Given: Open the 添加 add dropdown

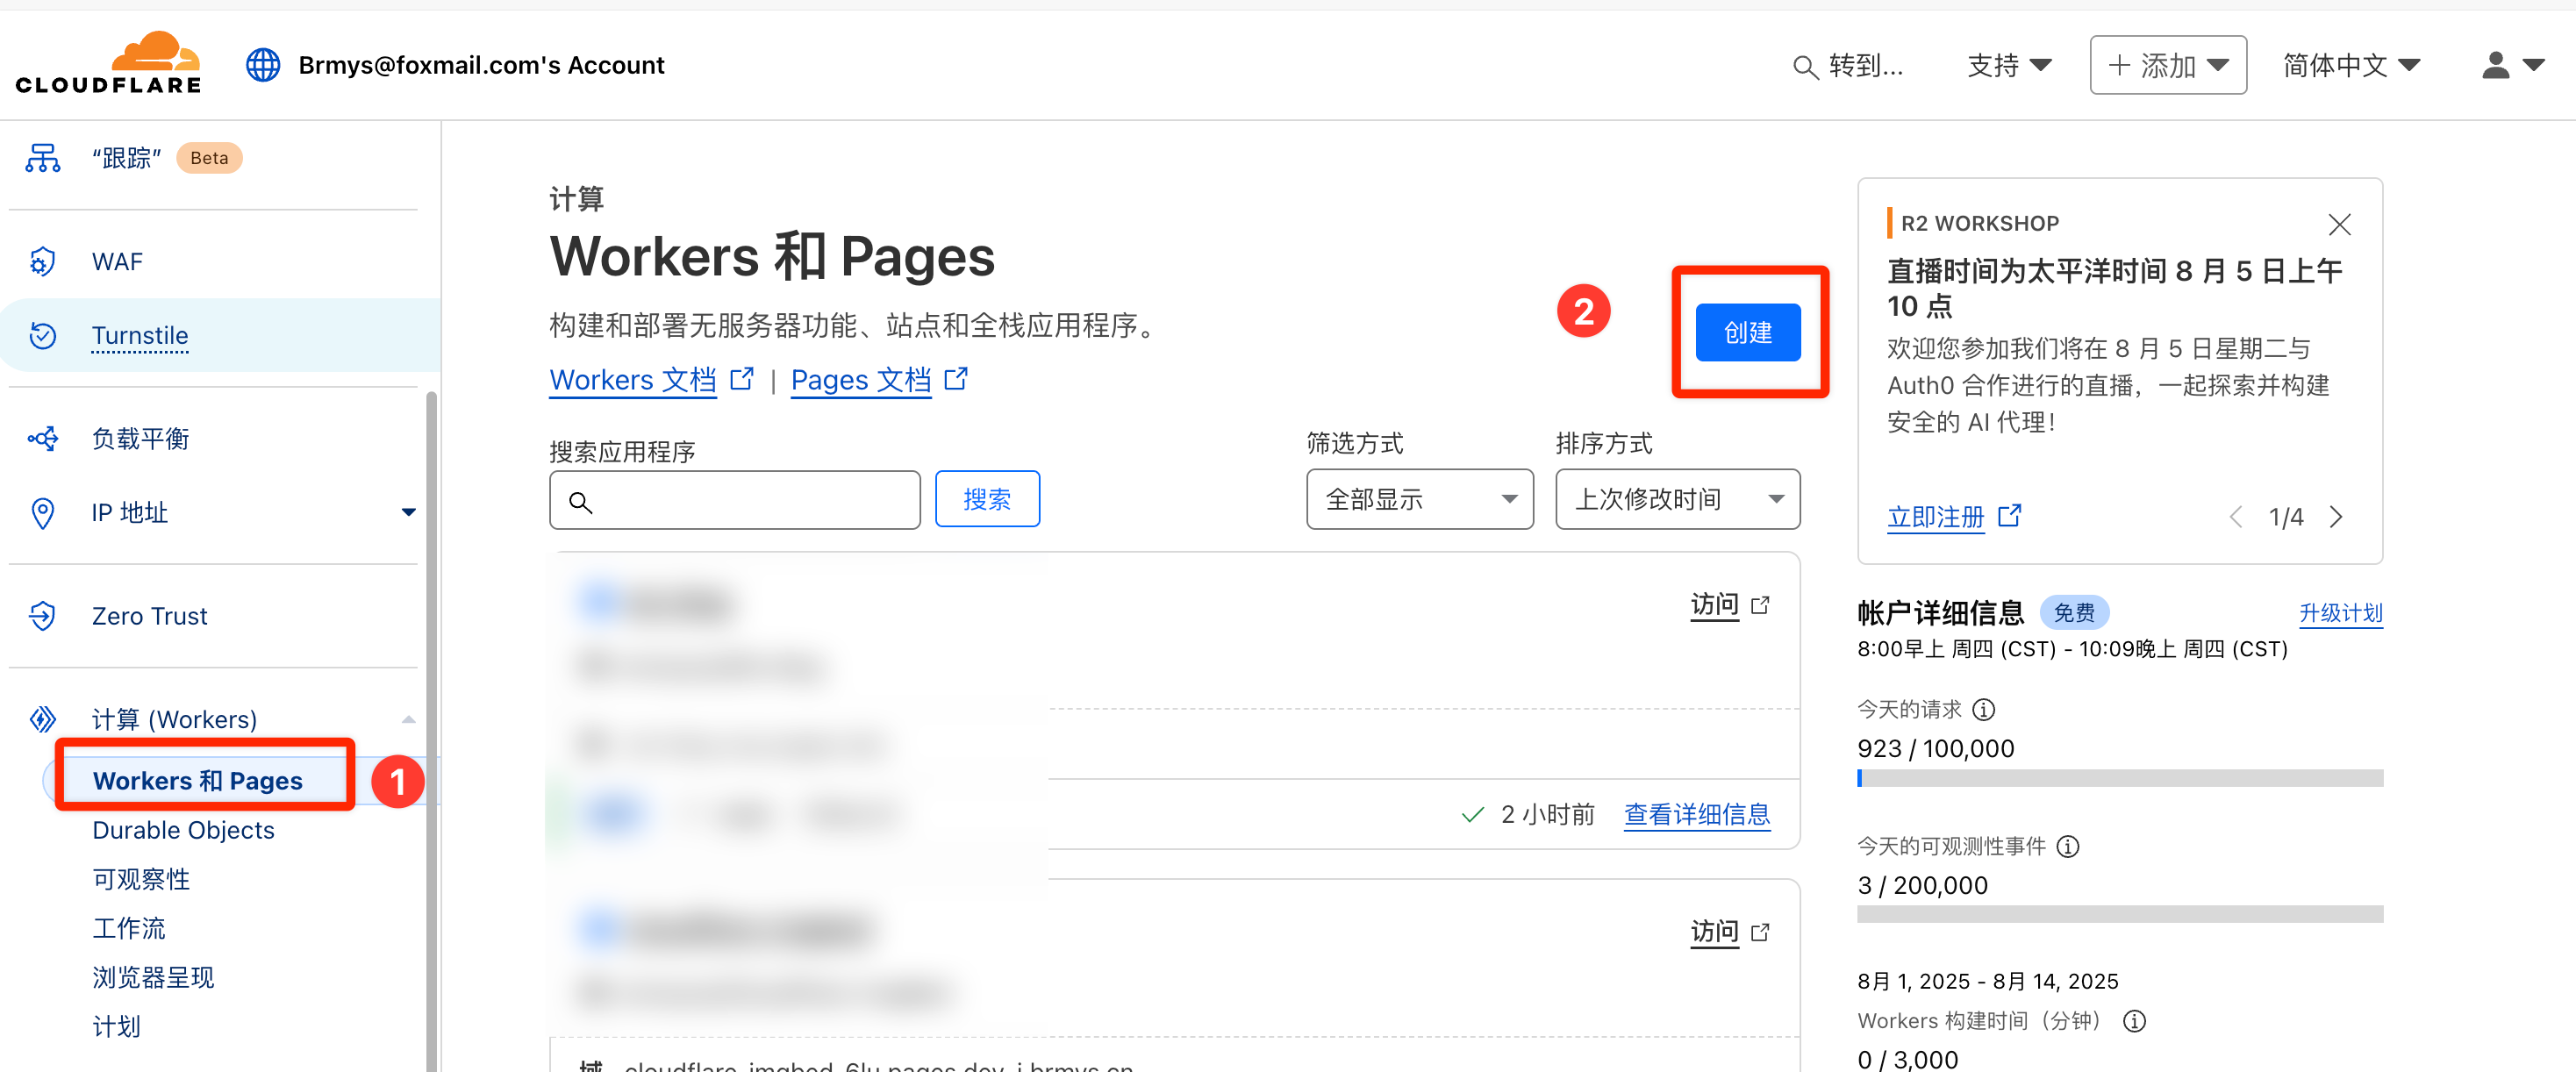Looking at the screenshot, I should point(2168,66).
